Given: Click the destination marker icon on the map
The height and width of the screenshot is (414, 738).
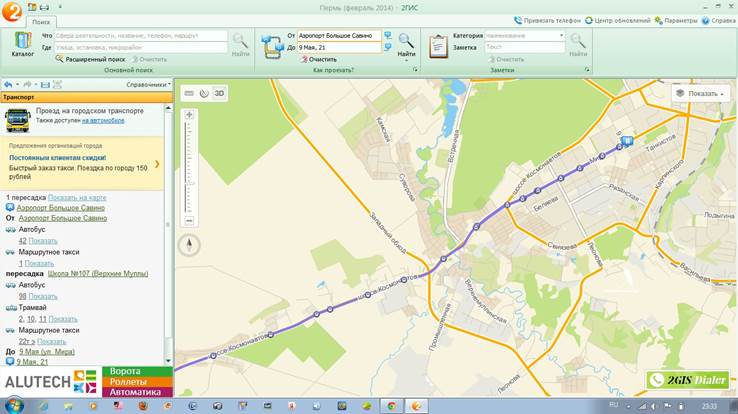Looking at the screenshot, I should tap(626, 140).
